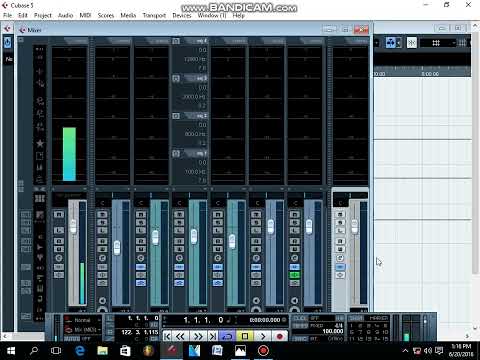Image resolution: width=480 pixels, height=360 pixels.
Task: Open File Explorer from the taskbar
Action: [x=102, y=351]
